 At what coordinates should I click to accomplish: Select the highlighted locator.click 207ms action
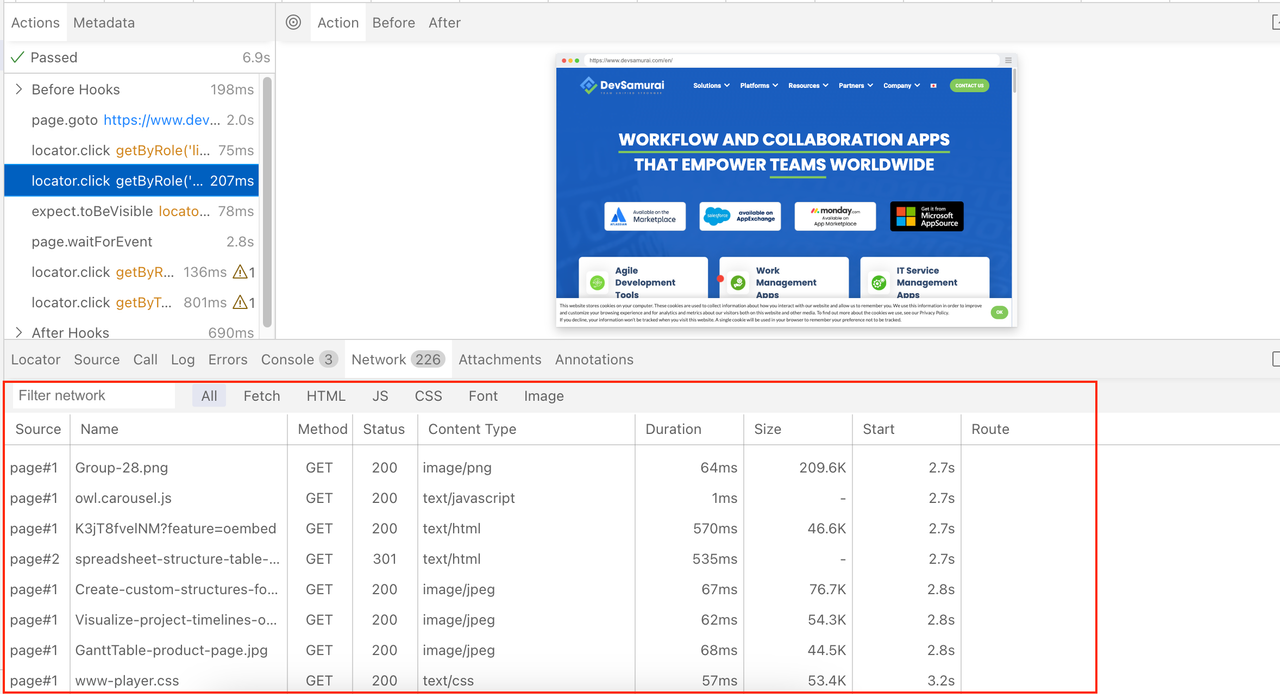click(132, 181)
